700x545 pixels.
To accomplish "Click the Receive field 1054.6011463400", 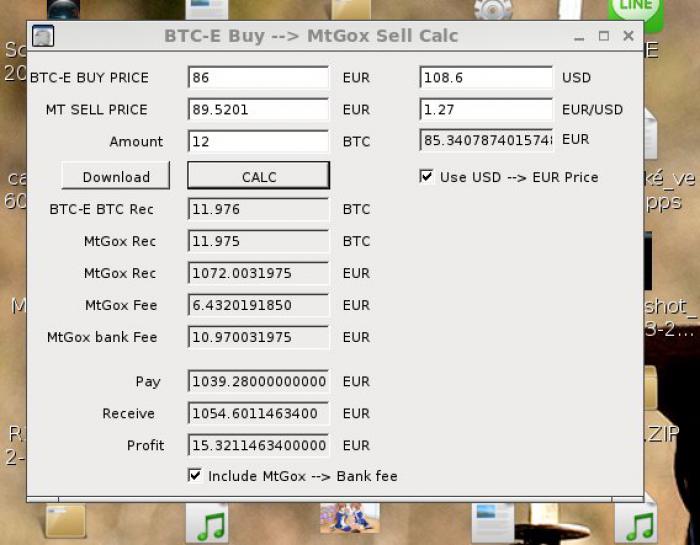I will [258, 413].
